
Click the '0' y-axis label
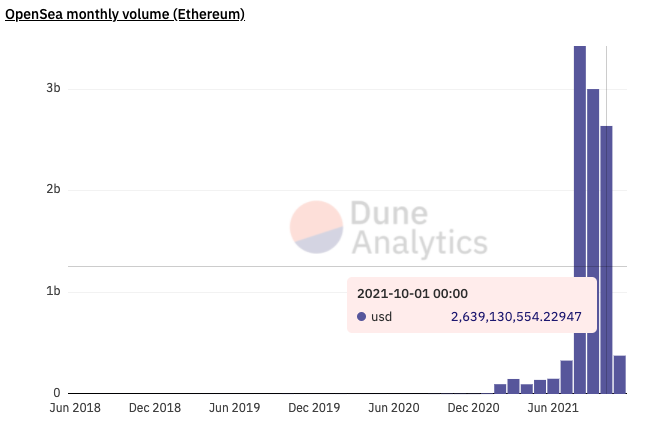(x=57, y=393)
